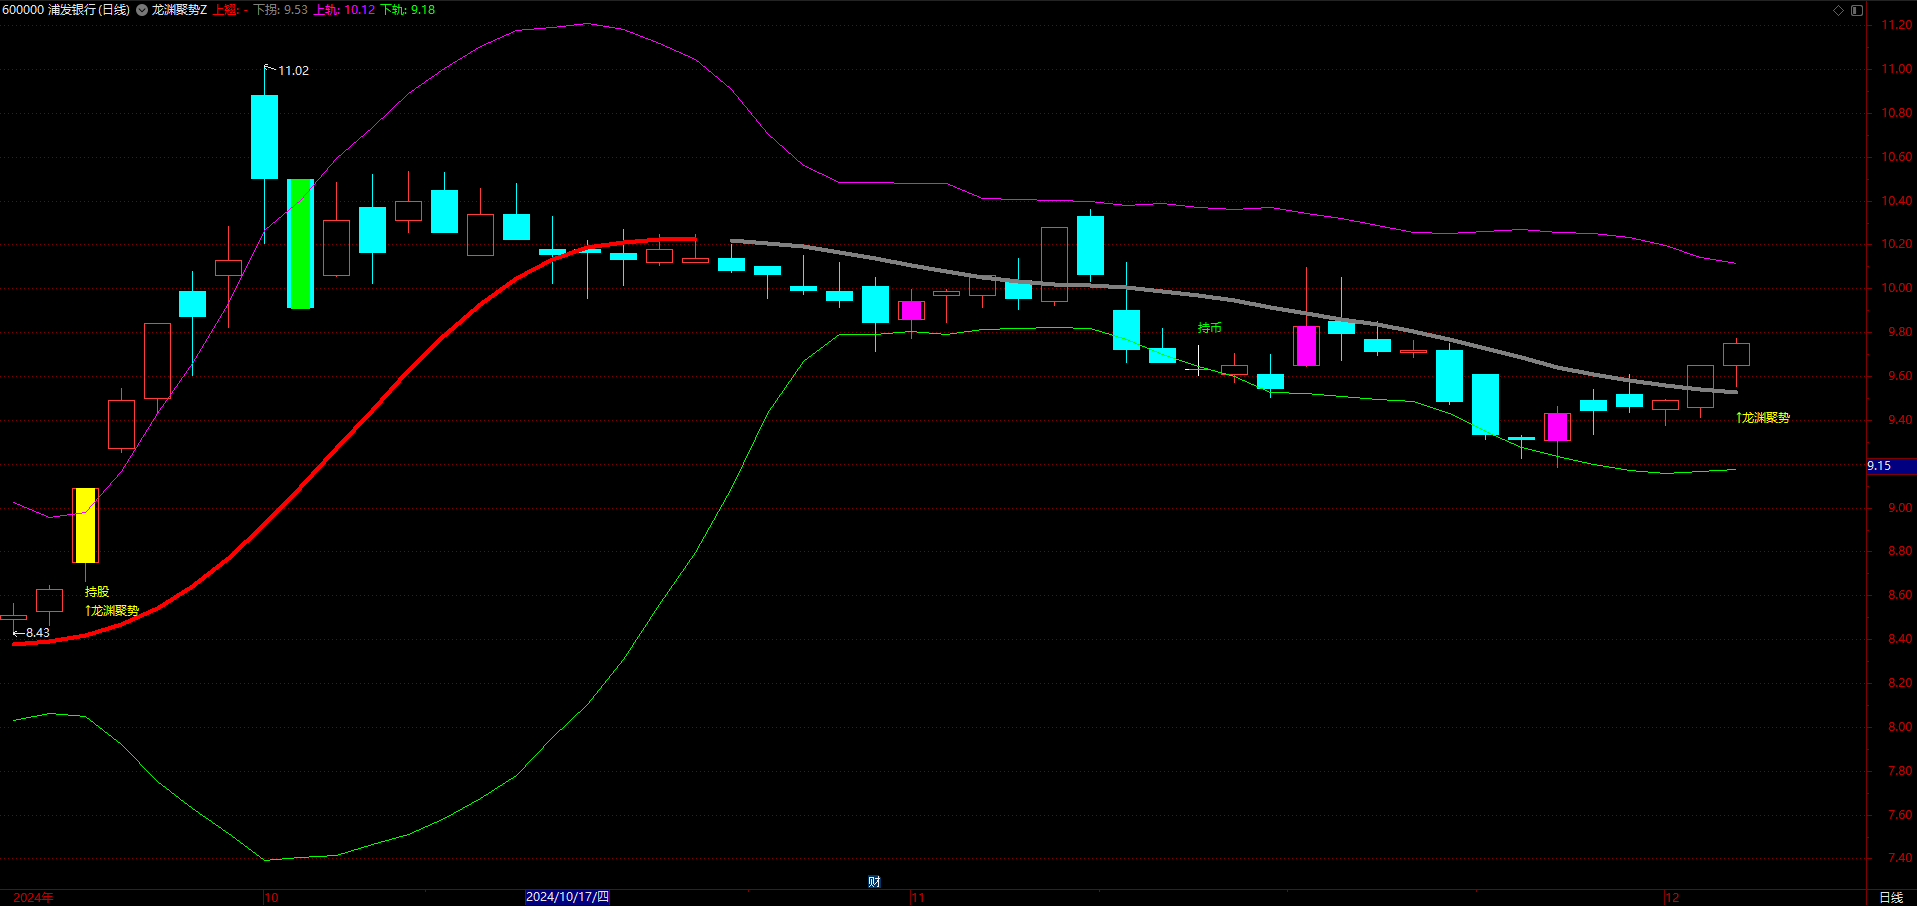Click the ↑龙渊聚势 signal near the latest candle
Image resolution: width=1917 pixels, height=906 pixels.
[1763, 418]
